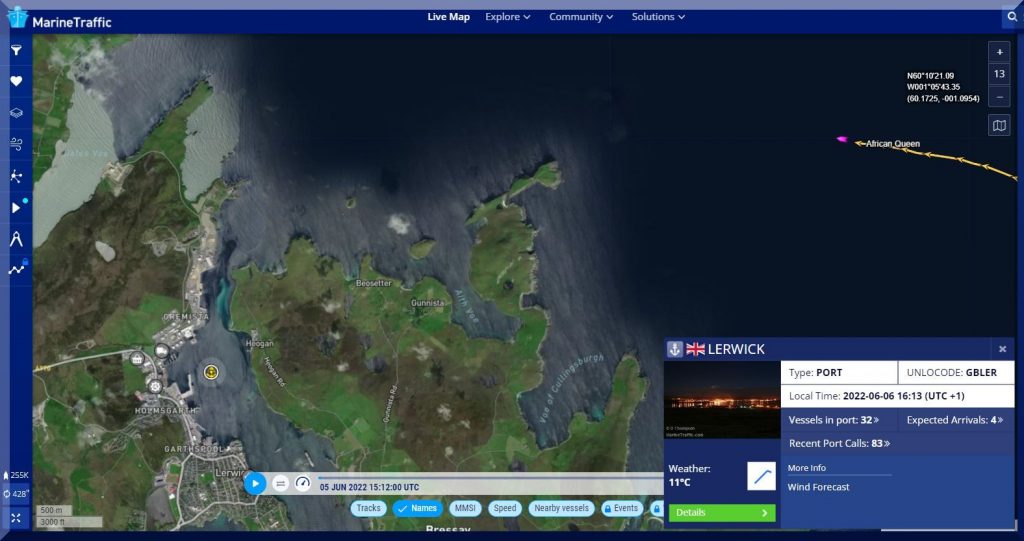Expand the Explore dropdown menu
This screenshot has width=1024, height=541.
coord(507,17)
